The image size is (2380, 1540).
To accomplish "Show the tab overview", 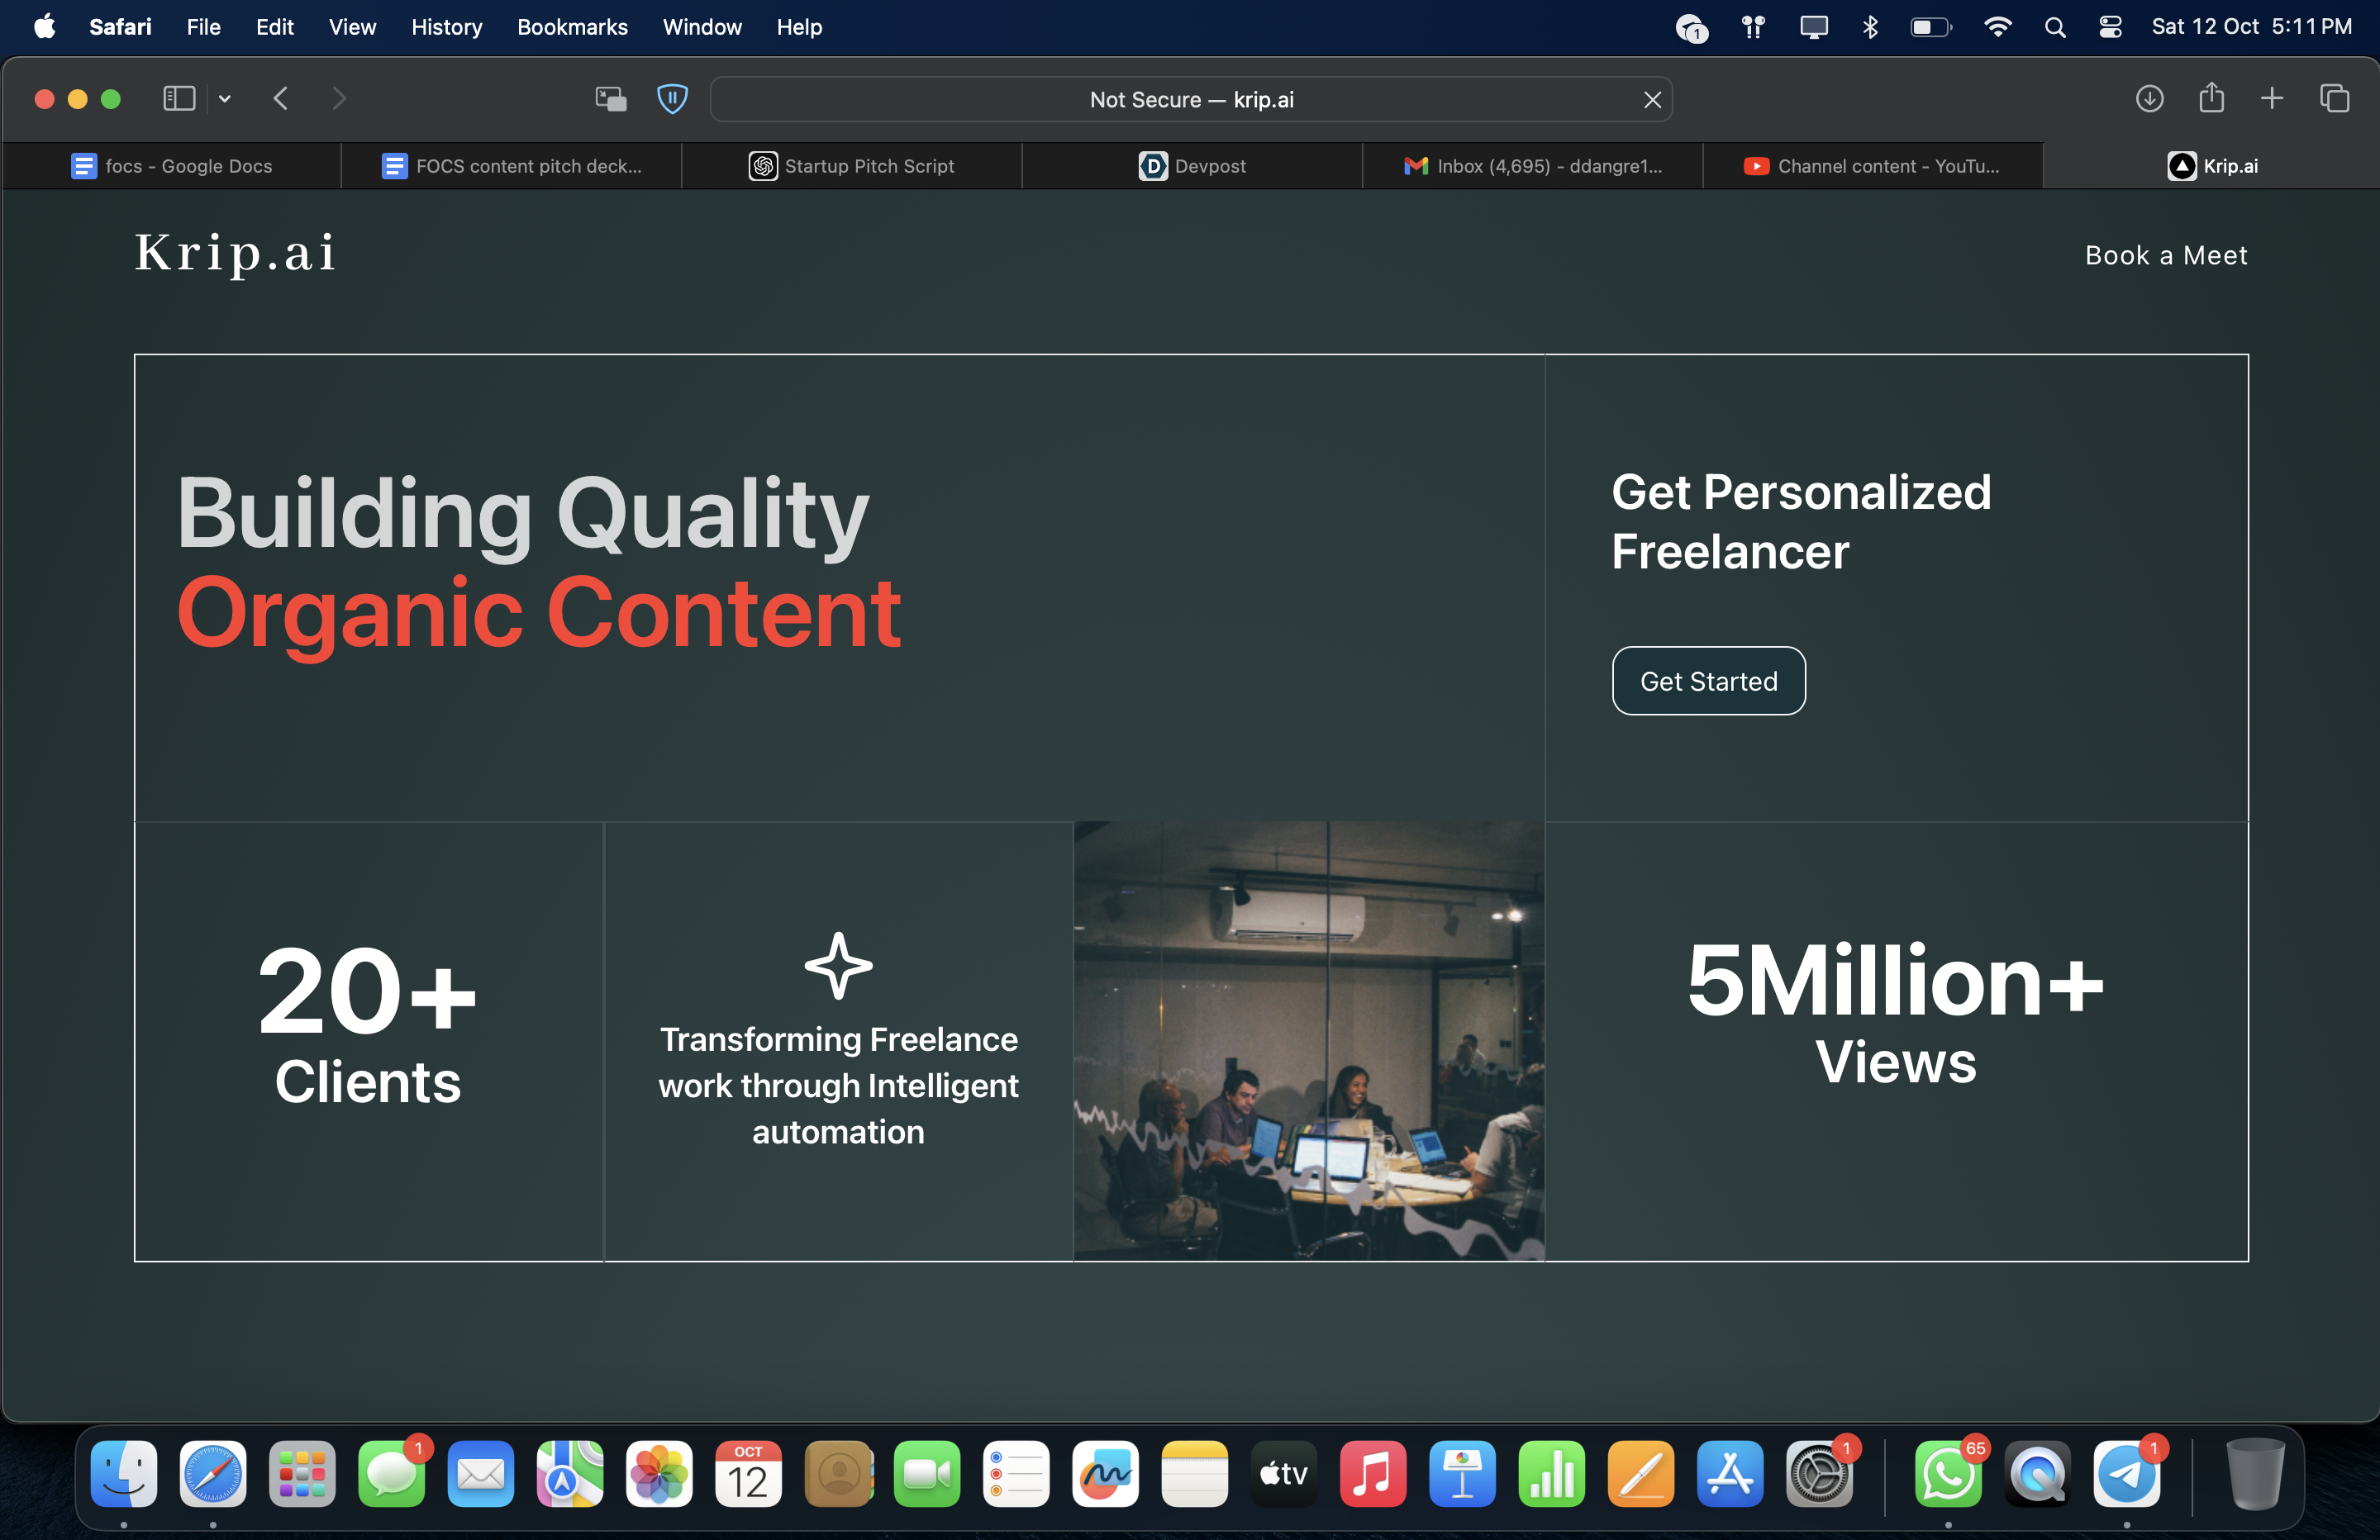I will coord(2334,98).
